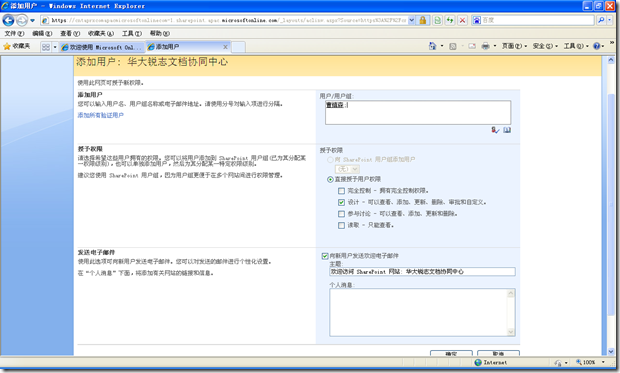Click the Print icon
Screen dimensions: 620x373
pos(486,46)
